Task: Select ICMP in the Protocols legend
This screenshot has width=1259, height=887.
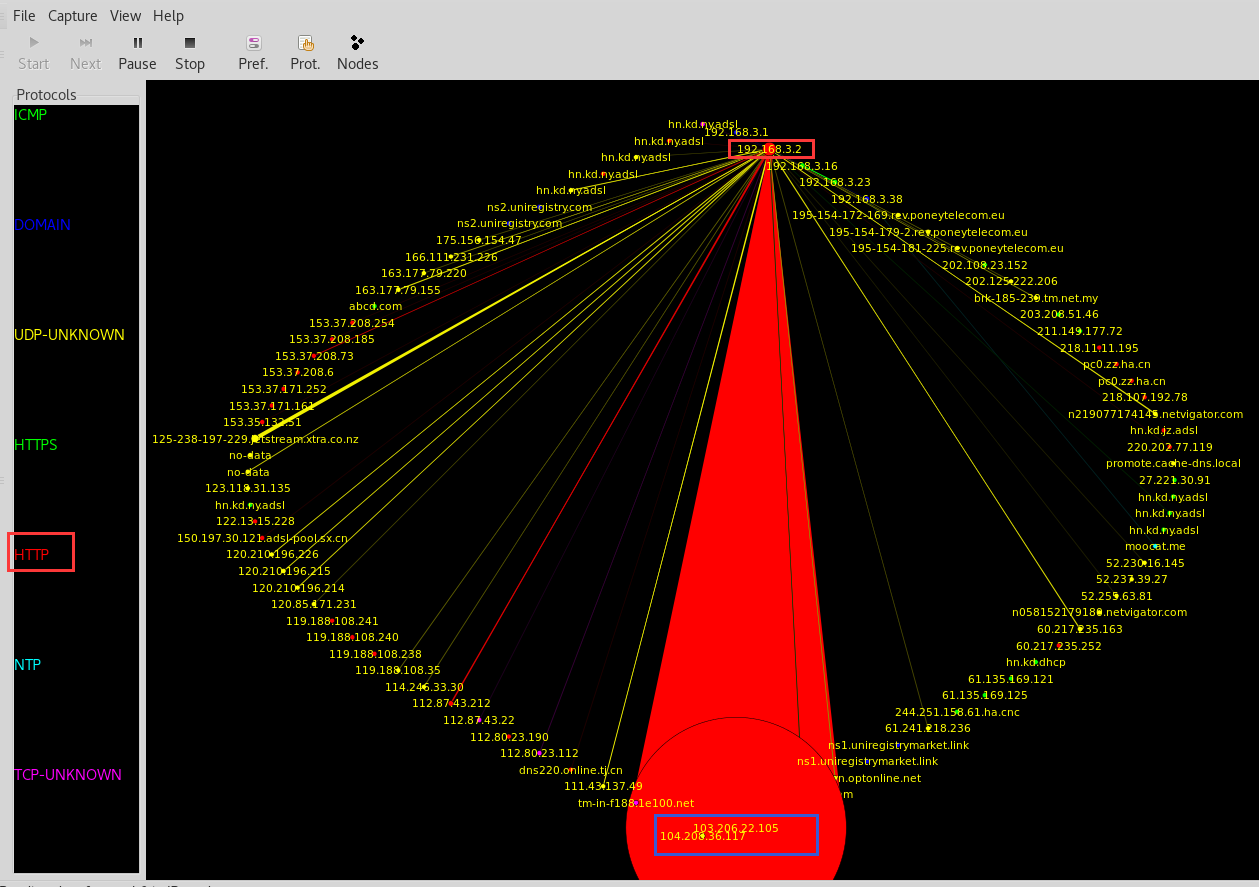Action: coord(31,115)
